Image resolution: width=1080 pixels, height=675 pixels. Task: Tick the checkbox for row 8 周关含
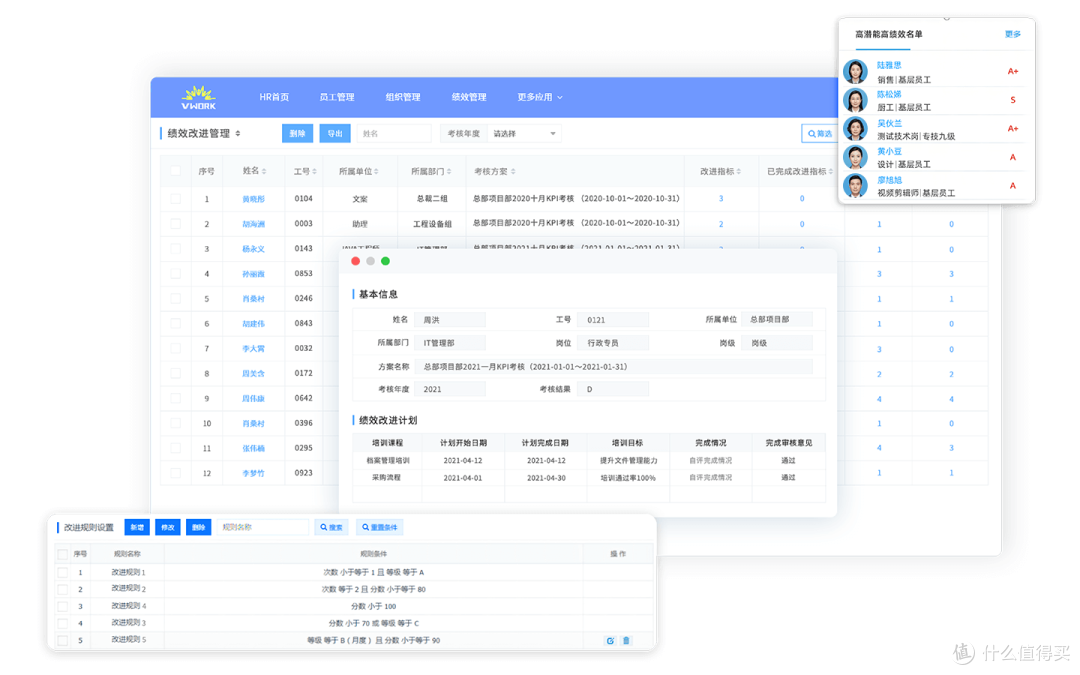coord(175,373)
